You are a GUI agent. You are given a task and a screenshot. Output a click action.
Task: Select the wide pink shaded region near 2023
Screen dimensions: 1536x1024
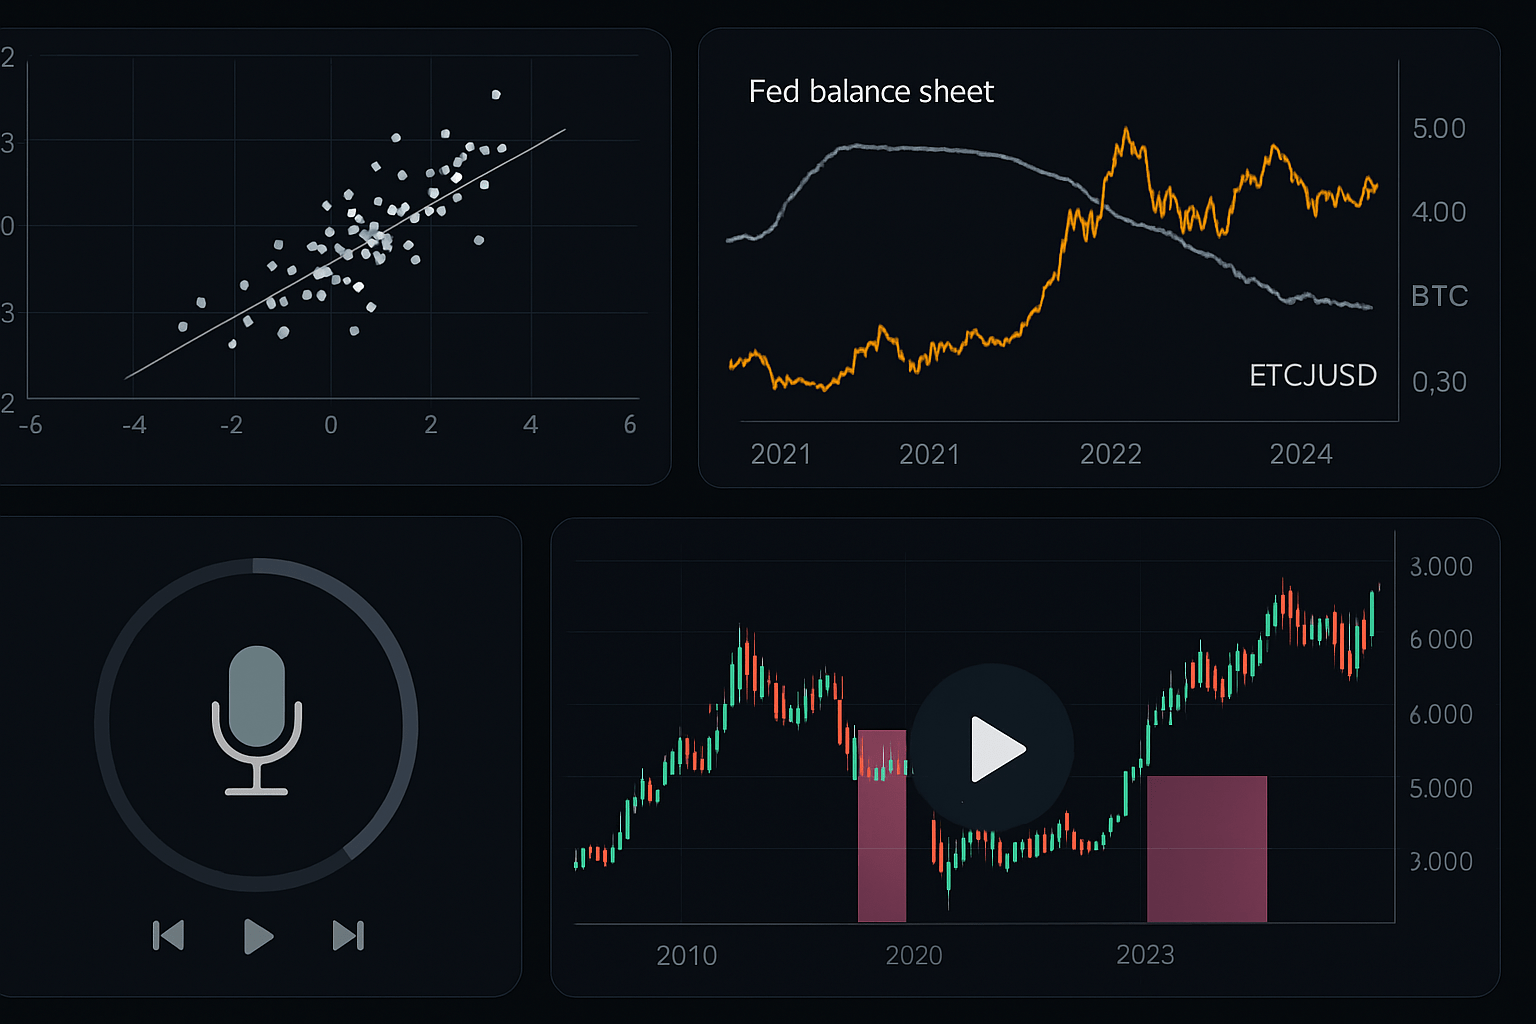pos(1206,848)
